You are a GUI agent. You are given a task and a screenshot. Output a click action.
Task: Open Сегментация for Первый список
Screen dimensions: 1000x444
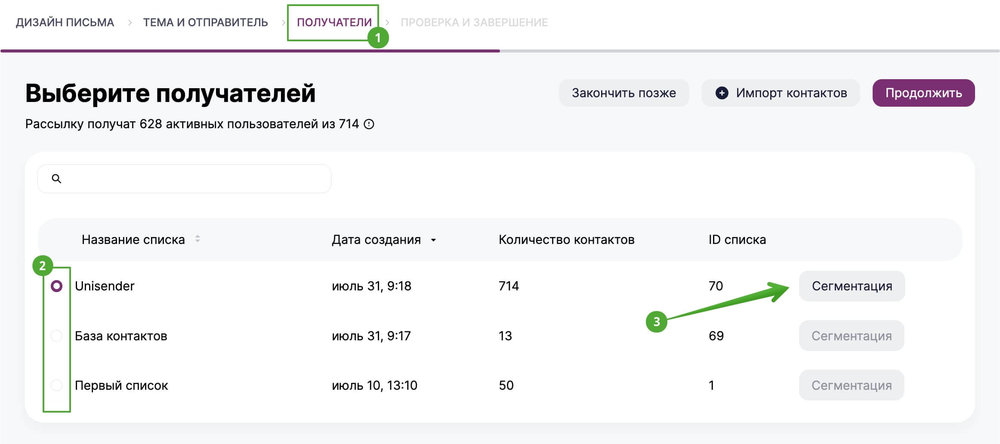(852, 385)
